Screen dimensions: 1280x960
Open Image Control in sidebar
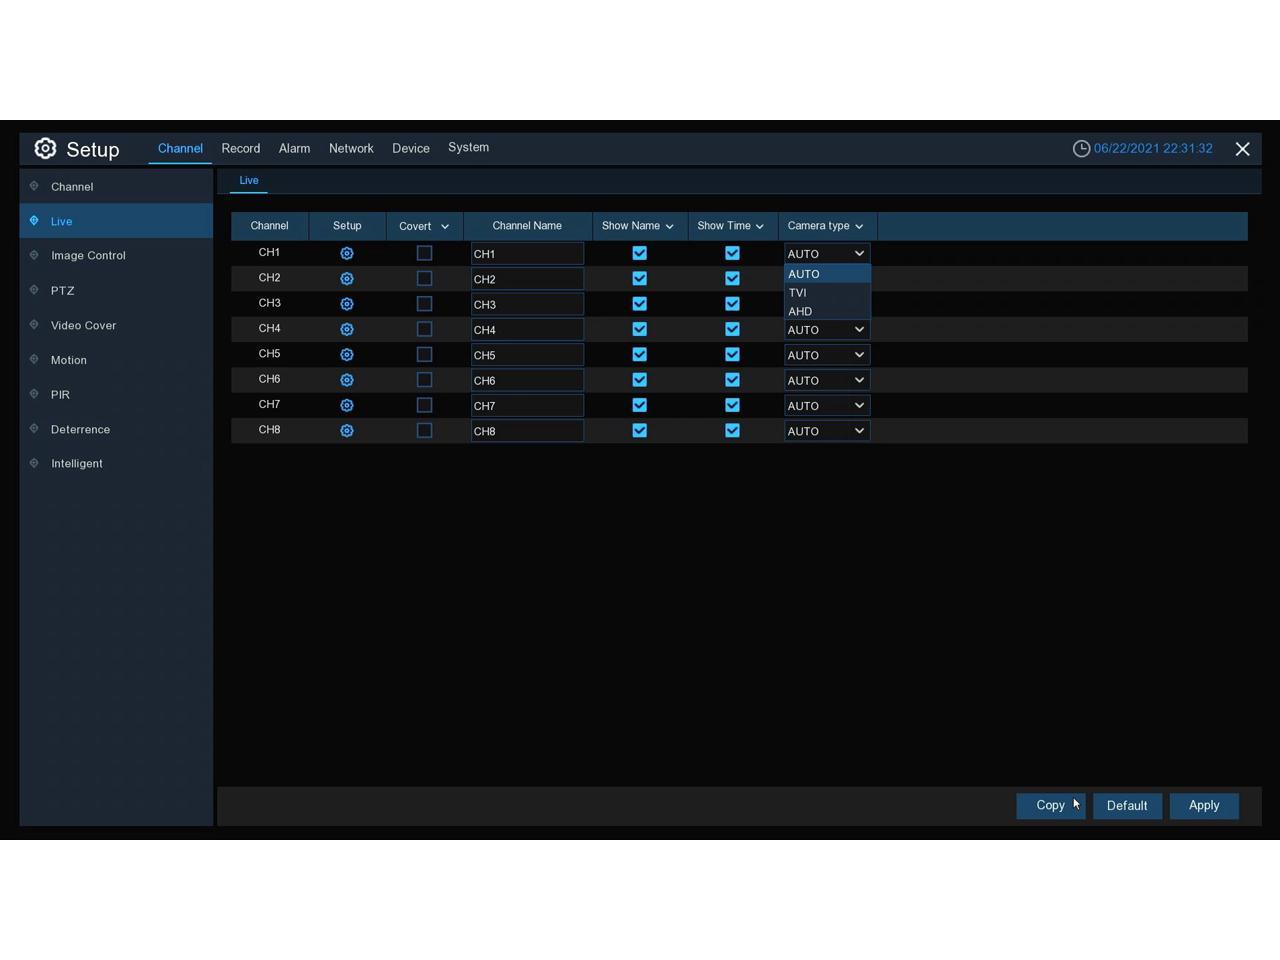pyautogui.click(x=88, y=256)
